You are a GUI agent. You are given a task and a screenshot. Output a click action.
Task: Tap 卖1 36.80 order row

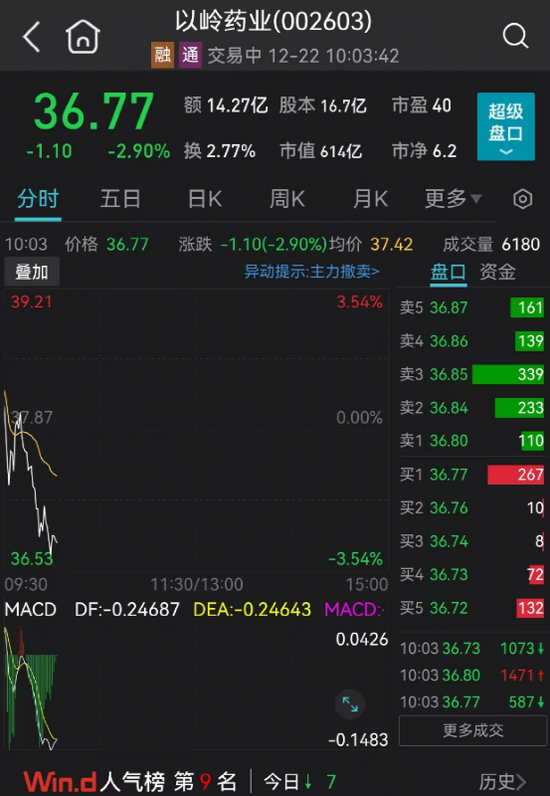tap(472, 441)
